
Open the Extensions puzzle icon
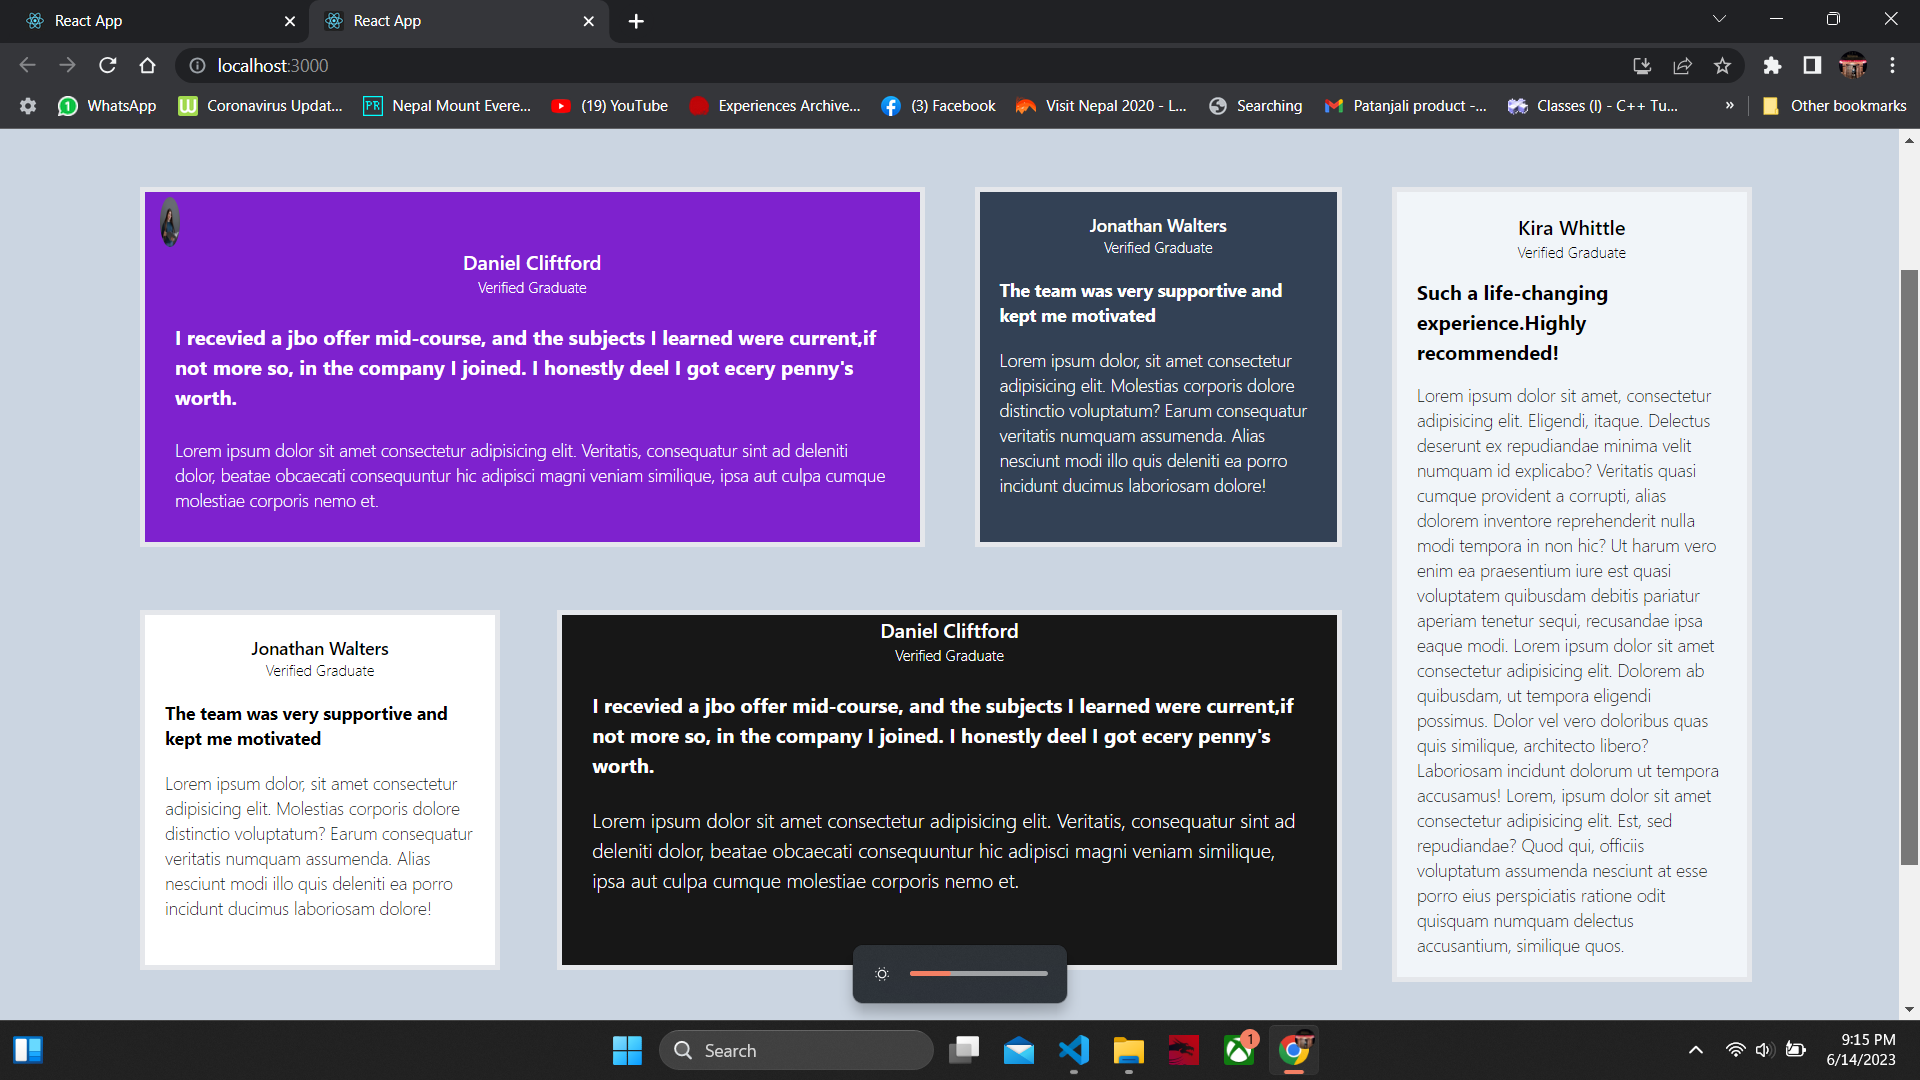[1772, 65]
